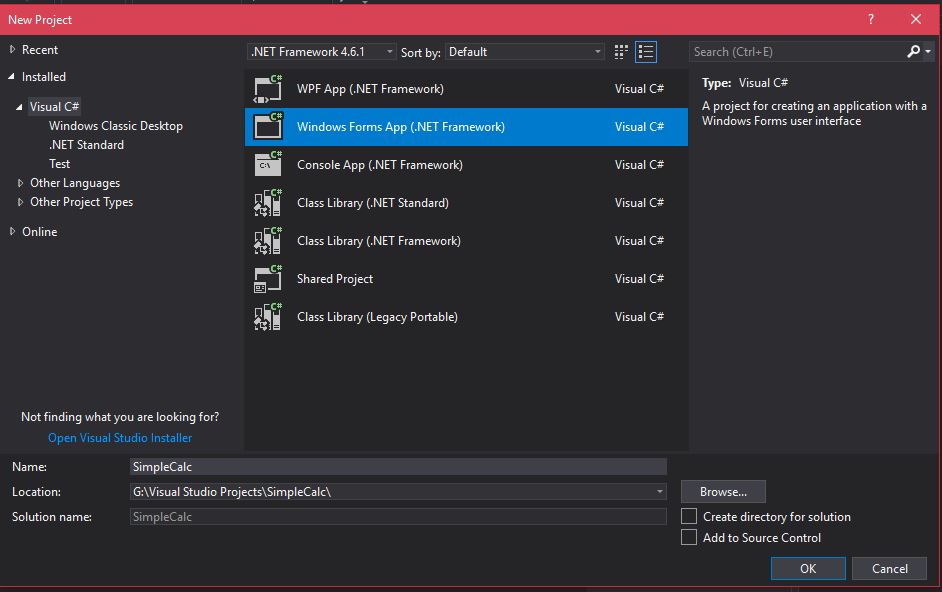Expand the Online category
942x592 pixels.
pyautogui.click(x=13, y=232)
